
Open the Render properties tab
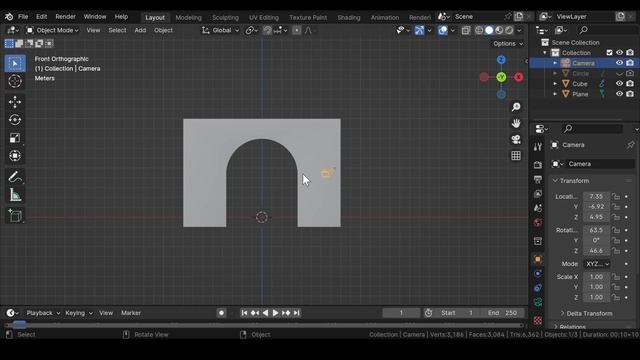point(538,165)
